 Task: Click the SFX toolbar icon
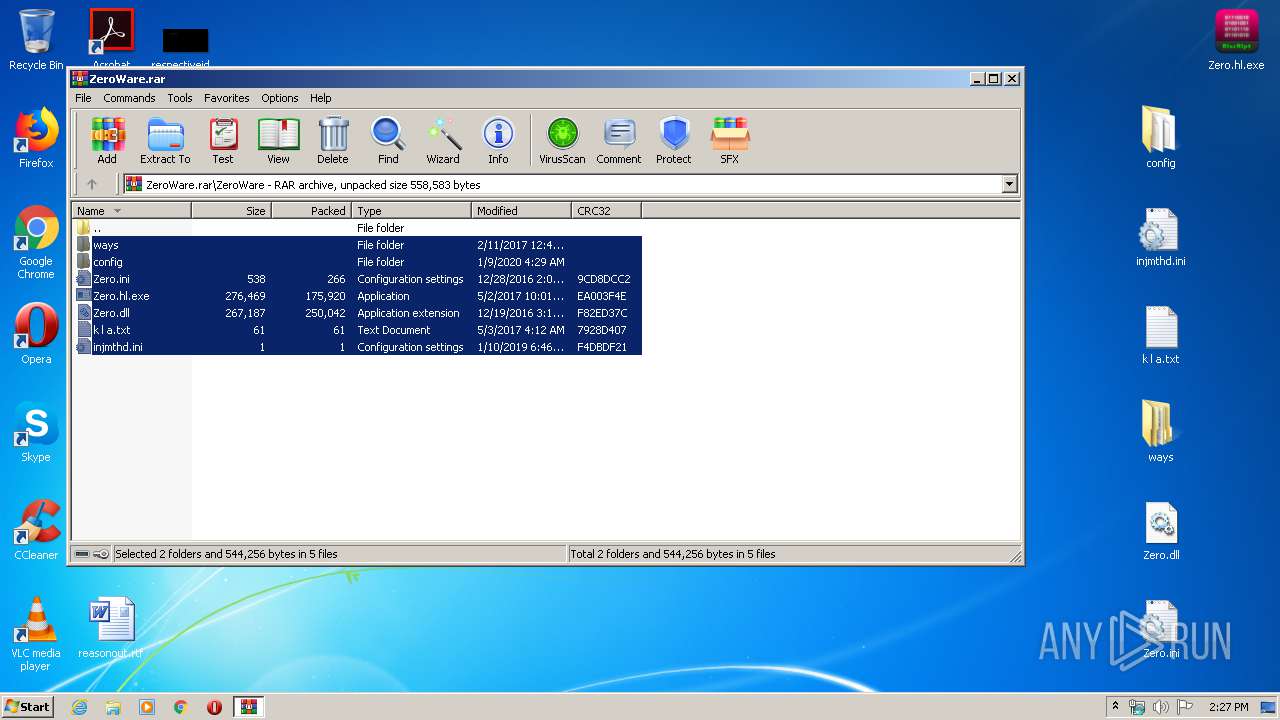[x=730, y=140]
